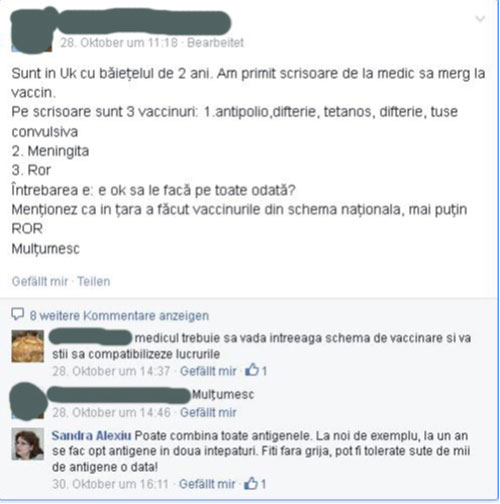Like the main post via Gefällt mir
The image size is (500, 504).
(x=40, y=281)
